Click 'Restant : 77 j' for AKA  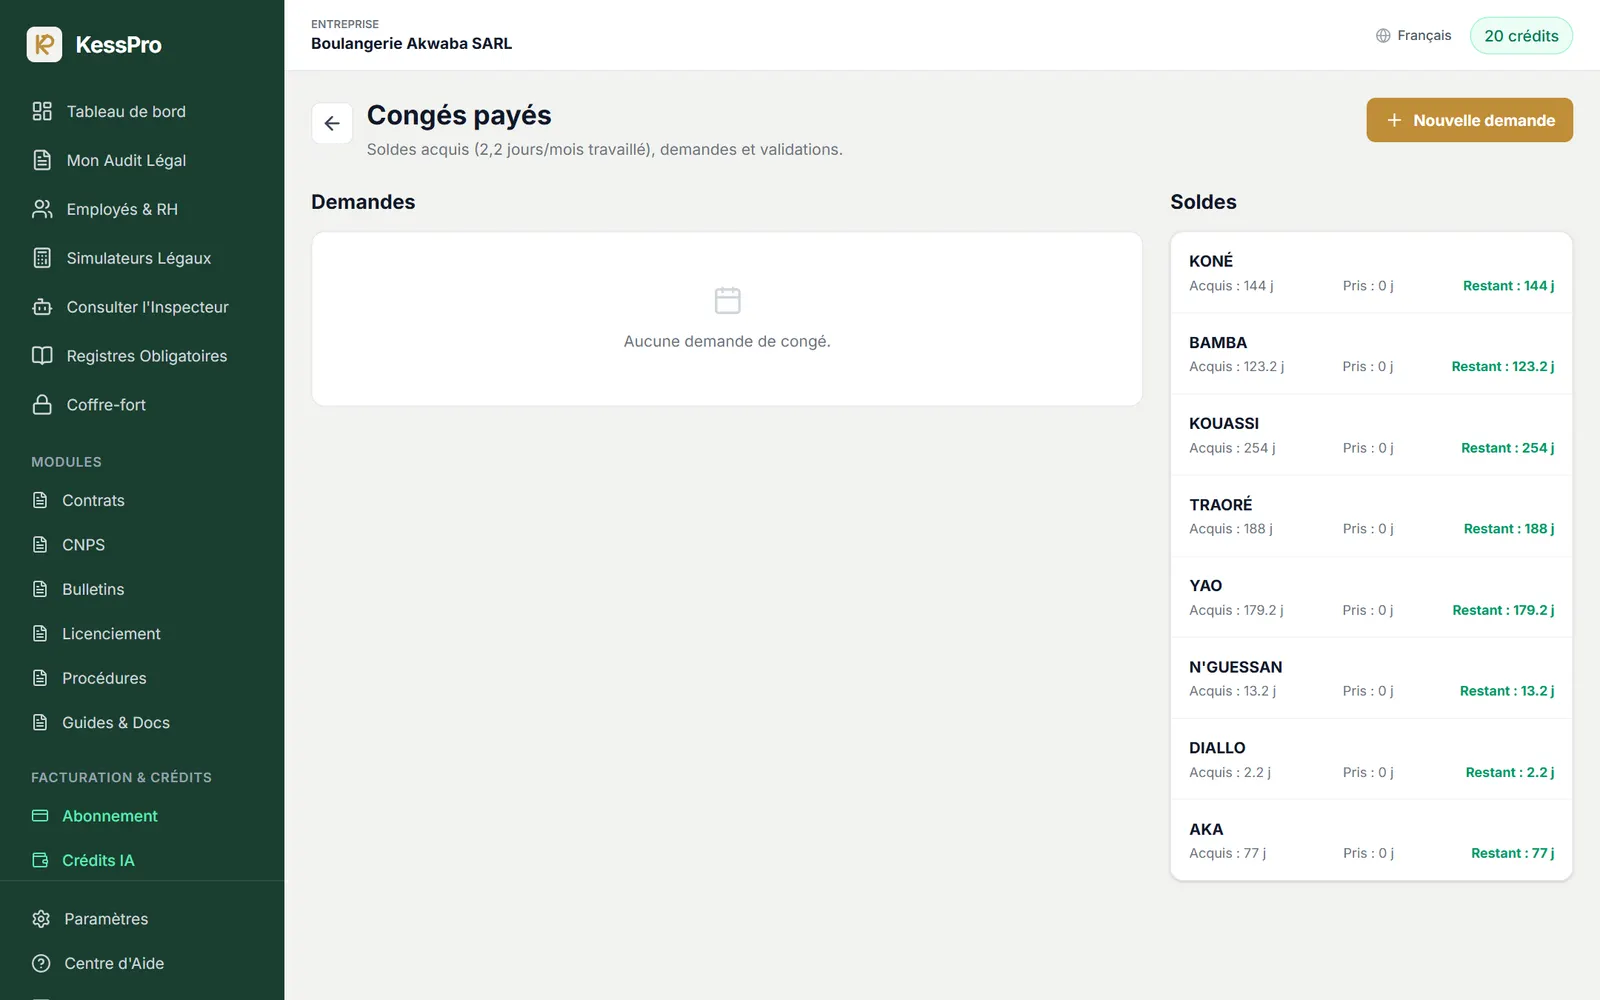tap(1512, 853)
